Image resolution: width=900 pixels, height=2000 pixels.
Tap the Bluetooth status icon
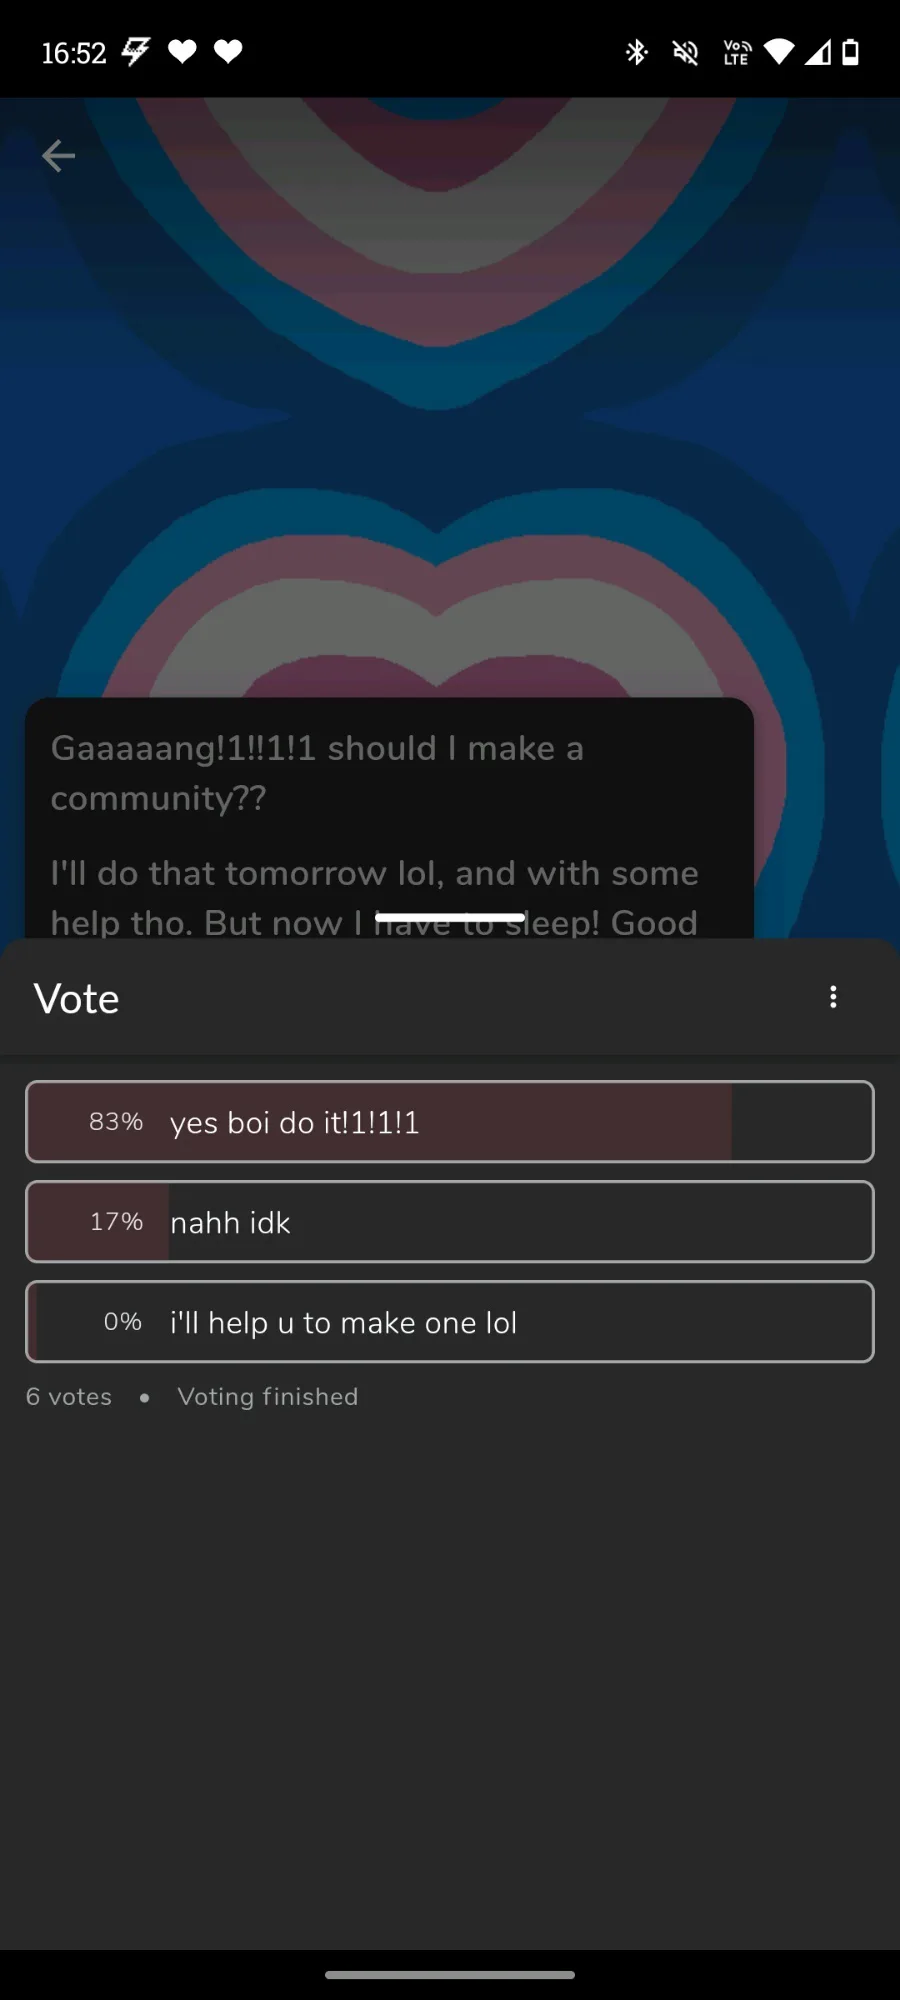coord(636,52)
